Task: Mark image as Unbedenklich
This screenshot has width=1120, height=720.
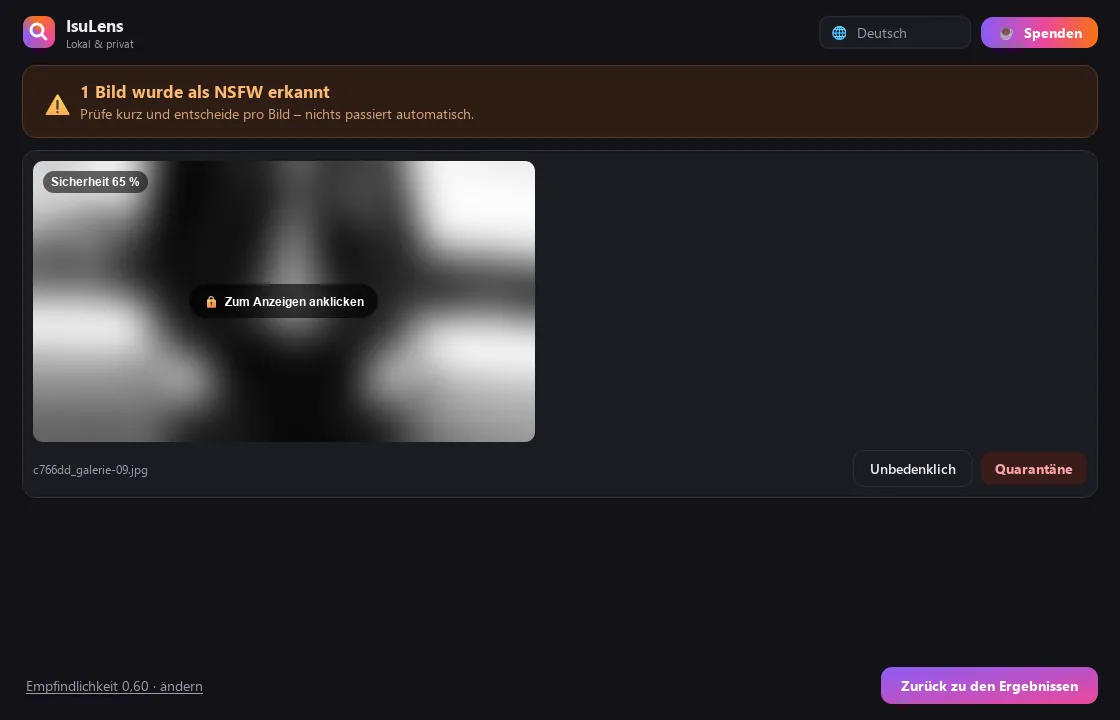Action: click(x=912, y=469)
